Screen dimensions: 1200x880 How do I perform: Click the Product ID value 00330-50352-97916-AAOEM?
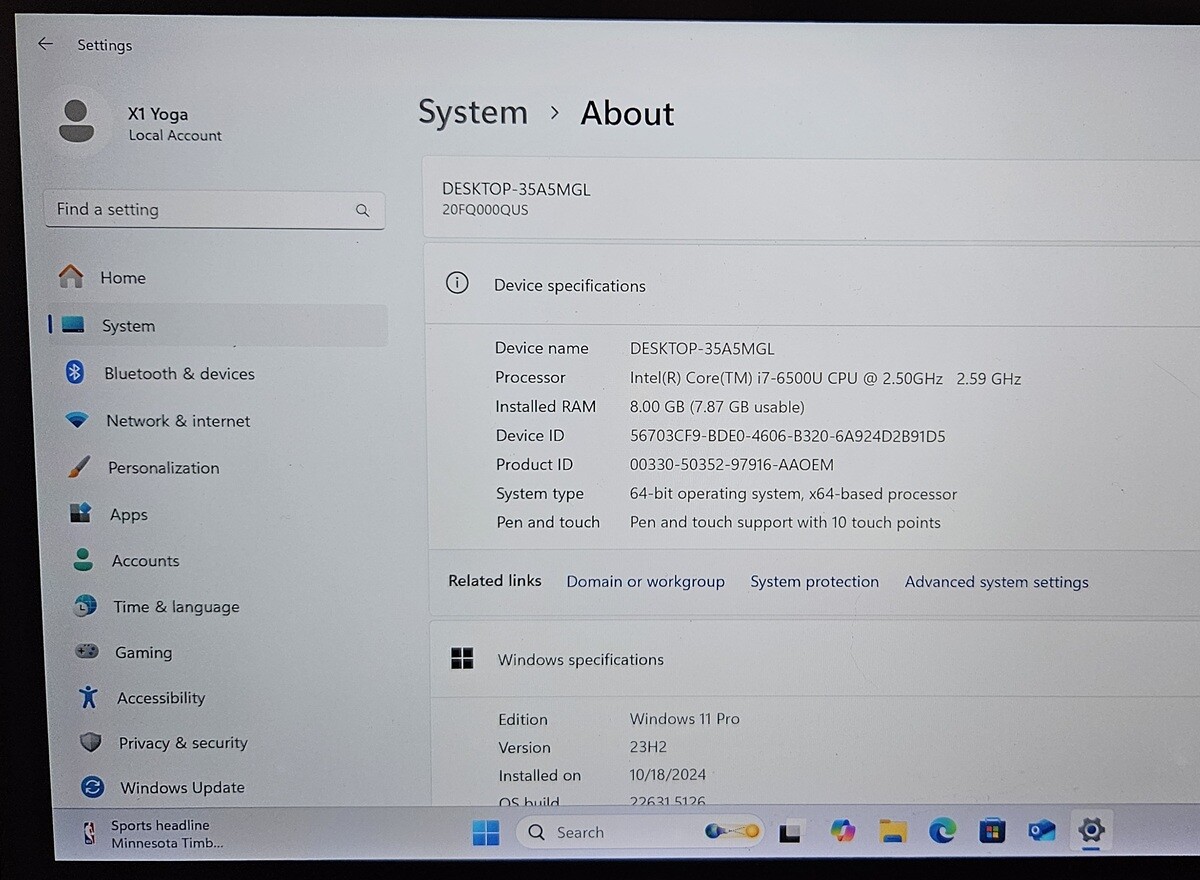click(731, 465)
